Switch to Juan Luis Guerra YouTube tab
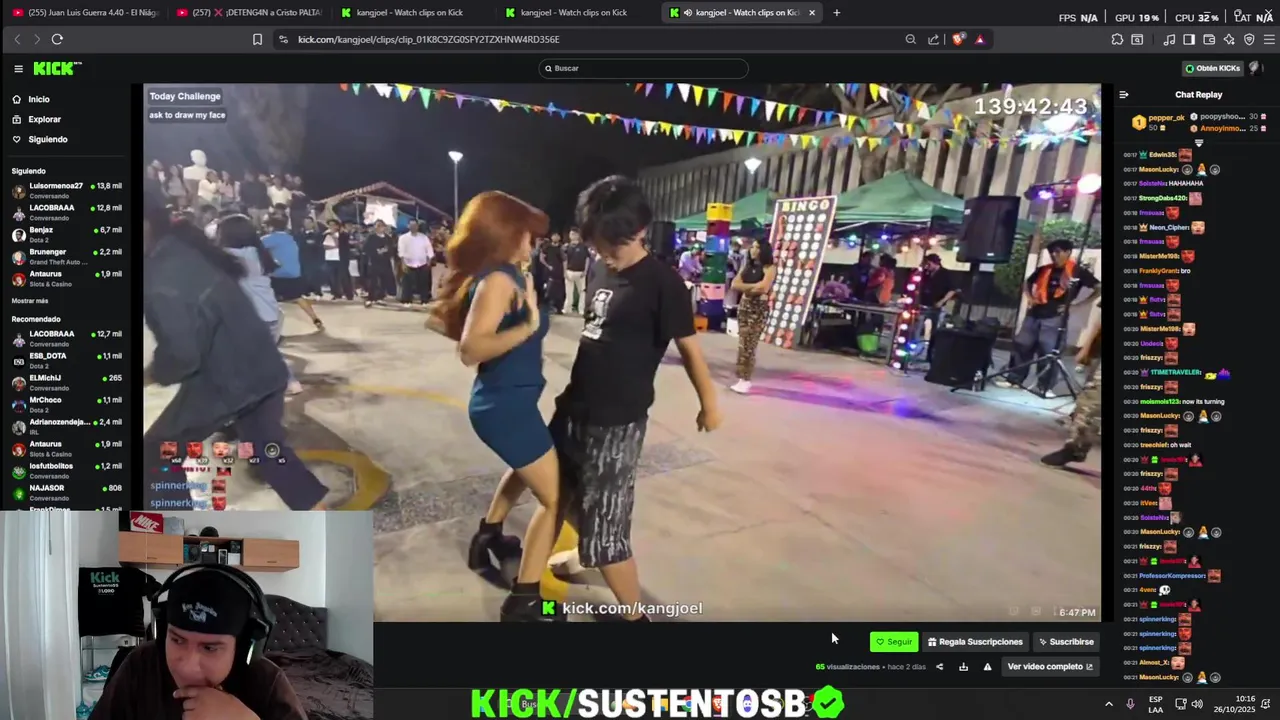 click(85, 12)
